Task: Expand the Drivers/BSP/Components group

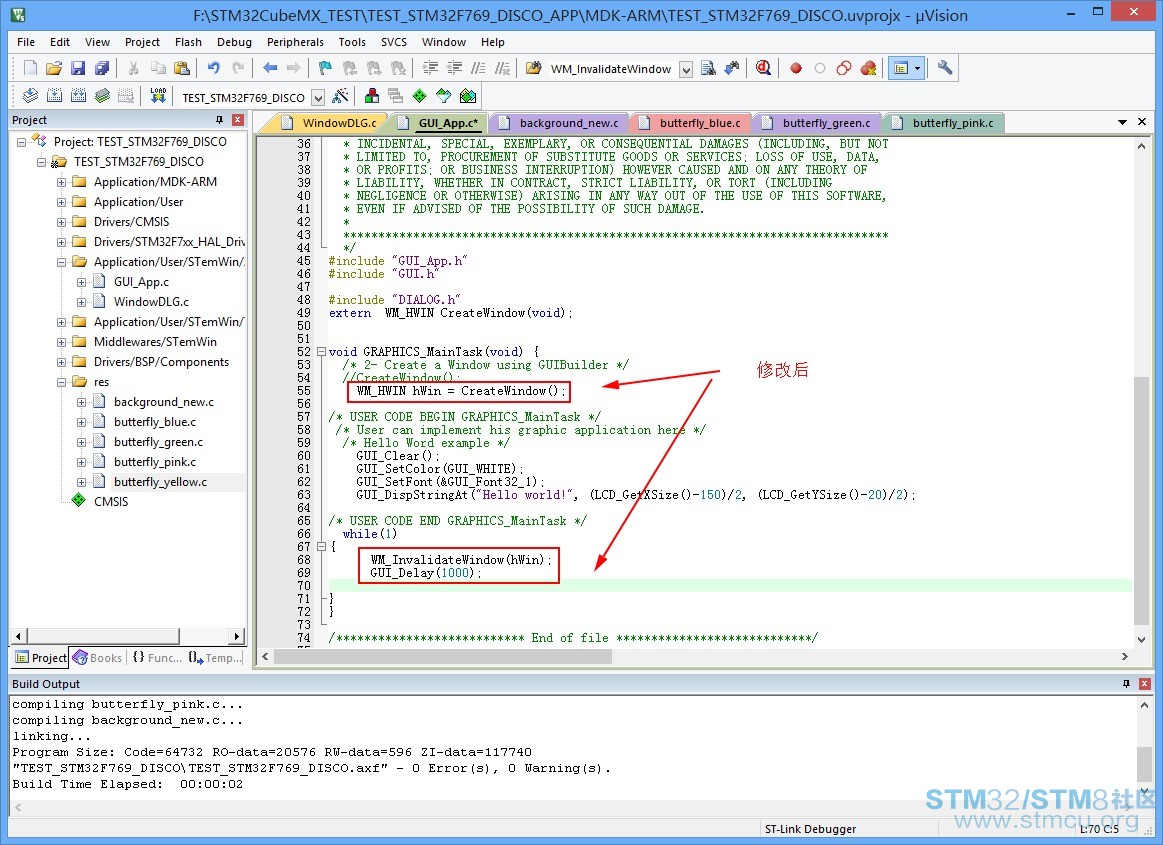Action: pos(62,362)
